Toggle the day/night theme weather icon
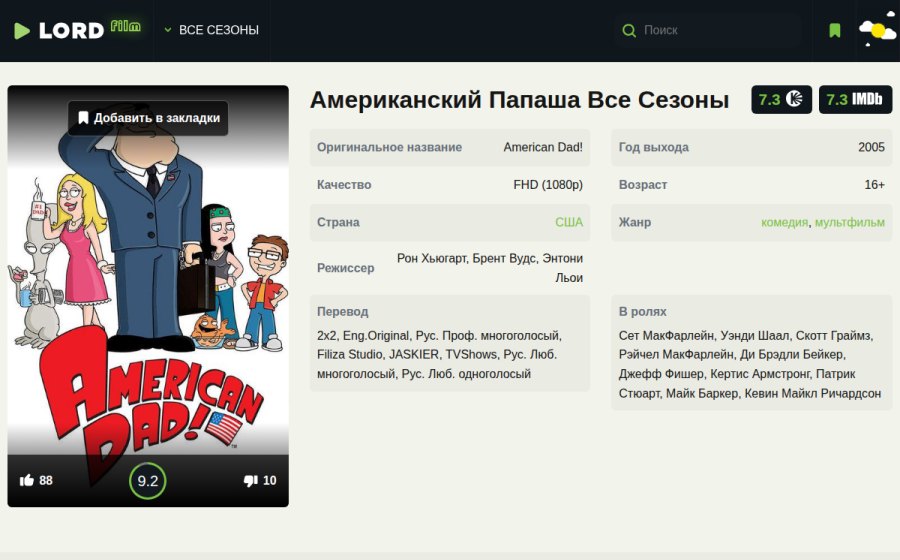Viewport: 900px width, 560px height. coord(877,30)
